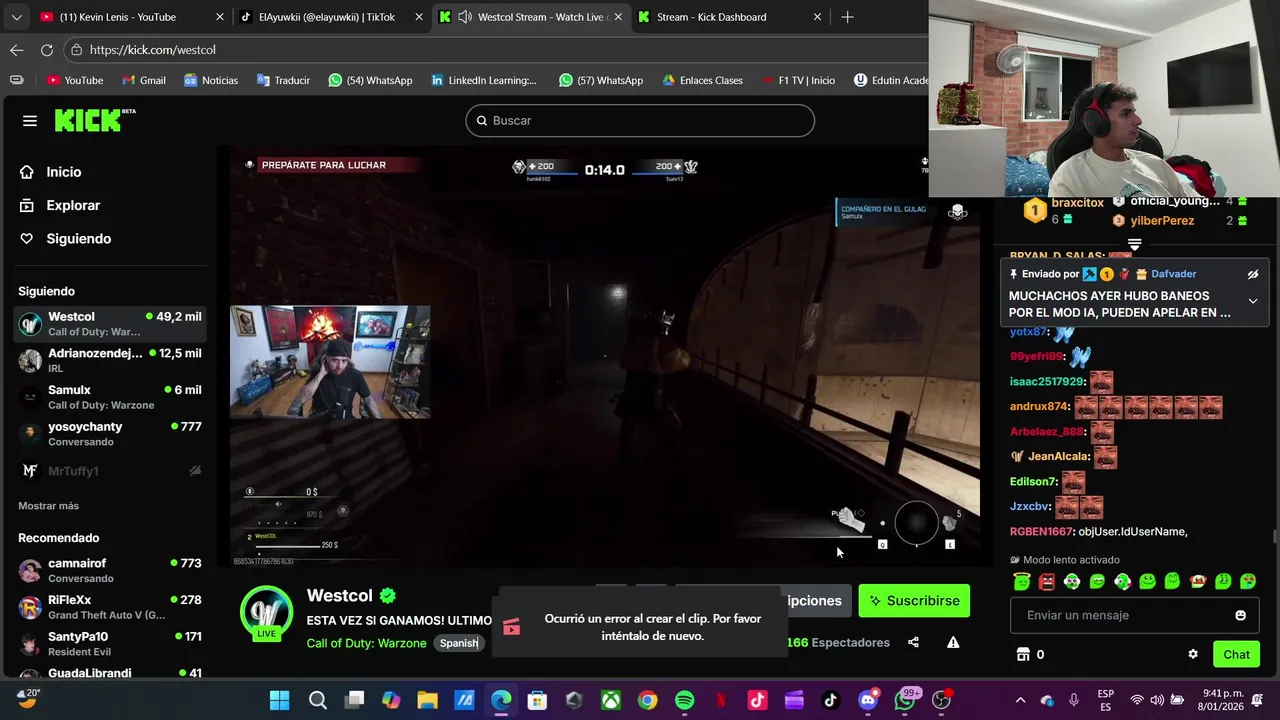1280x720 pixels.
Task: Focus the Buscar search field
Action: coord(640,120)
